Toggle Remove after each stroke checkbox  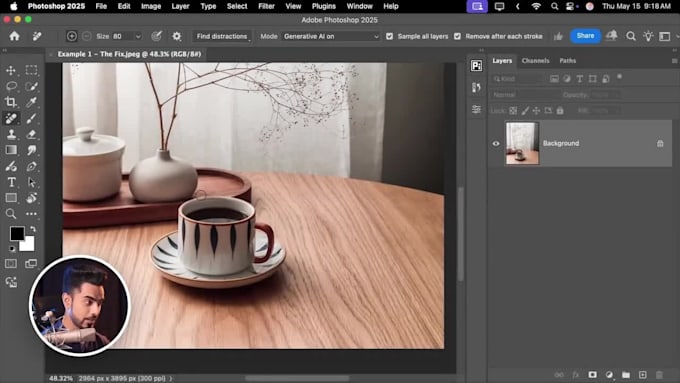457,36
